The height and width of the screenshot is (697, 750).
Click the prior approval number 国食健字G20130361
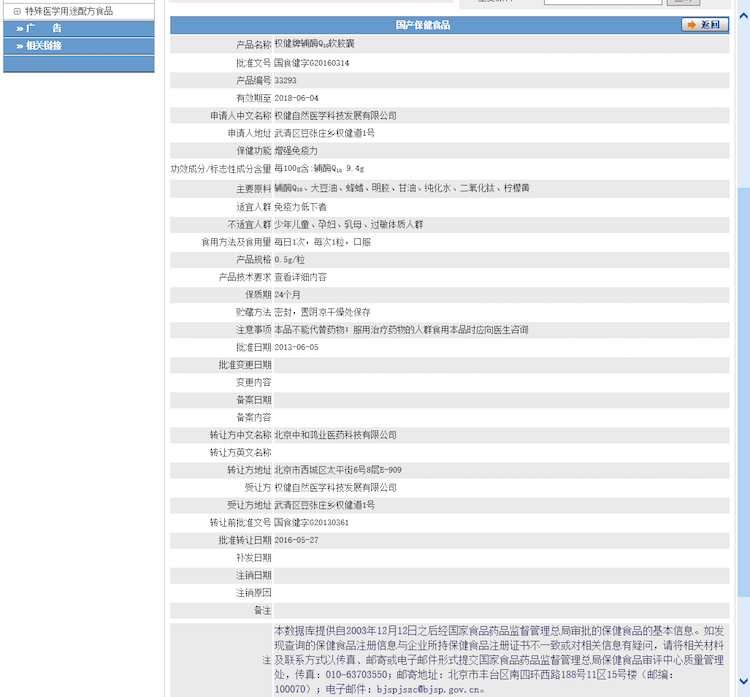click(x=312, y=523)
